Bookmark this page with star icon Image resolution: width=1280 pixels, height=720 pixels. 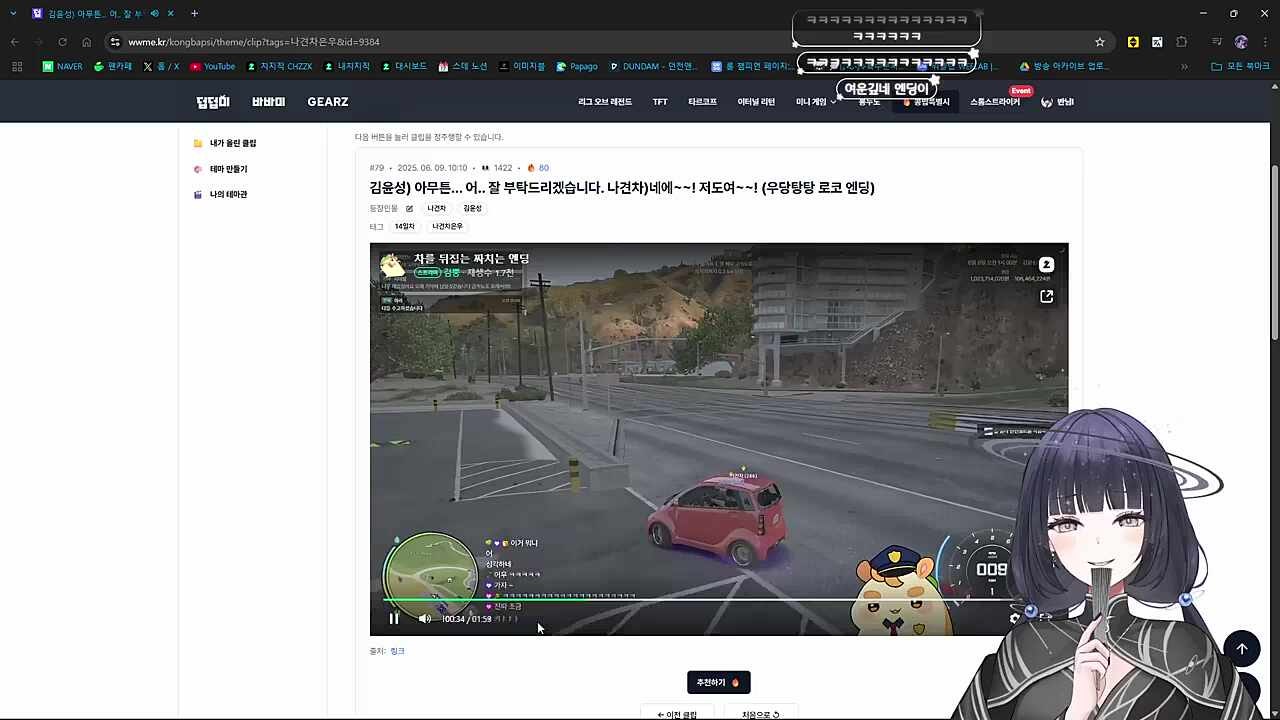[x=1100, y=42]
